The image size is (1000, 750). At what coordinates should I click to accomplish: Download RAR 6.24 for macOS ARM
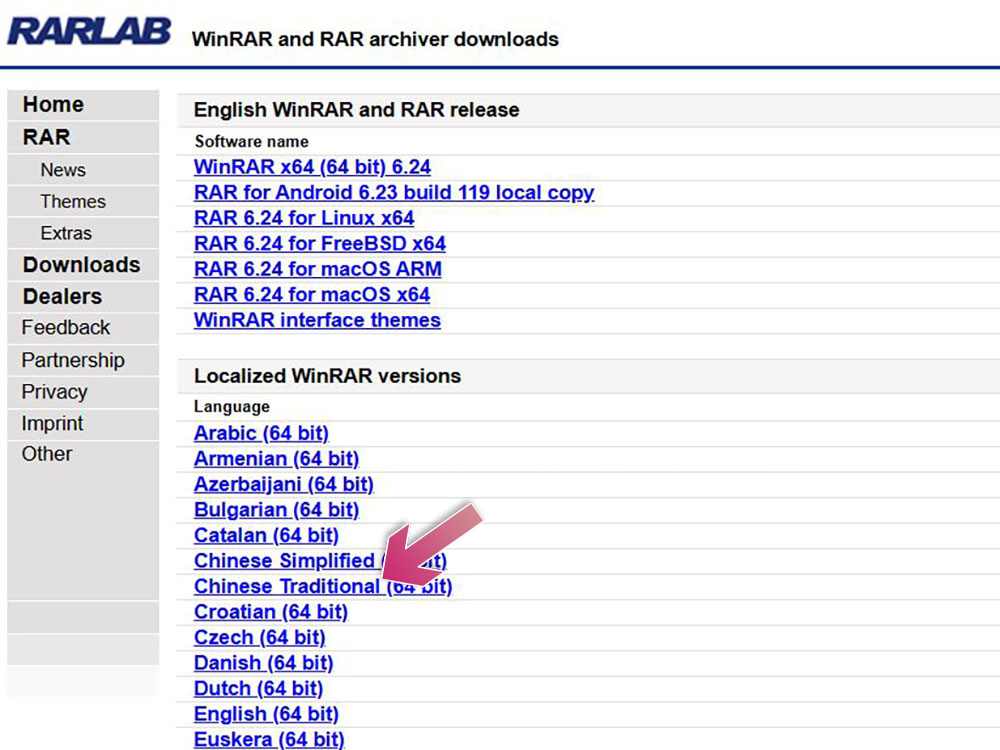(x=318, y=269)
